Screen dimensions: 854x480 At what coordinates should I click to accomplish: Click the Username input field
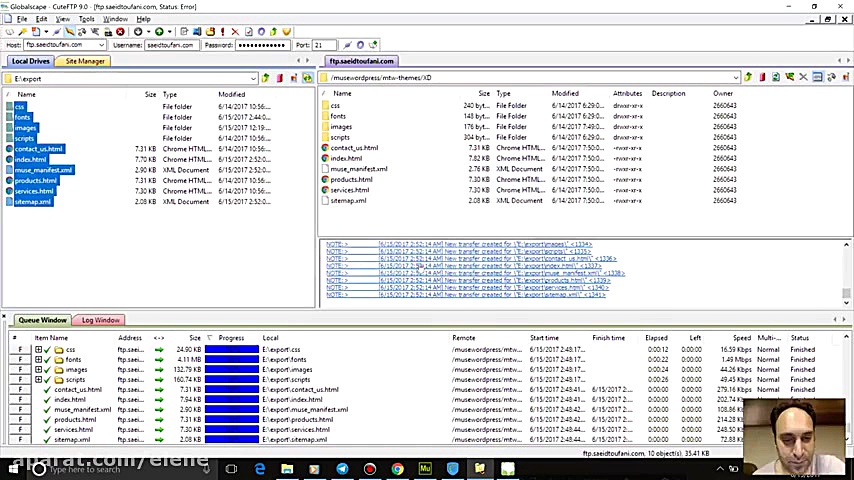tap(170, 45)
